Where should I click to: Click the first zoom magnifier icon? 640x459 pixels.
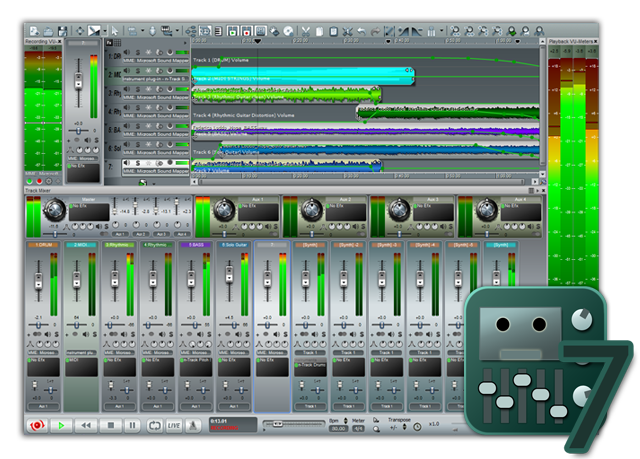tap(455, 31)
